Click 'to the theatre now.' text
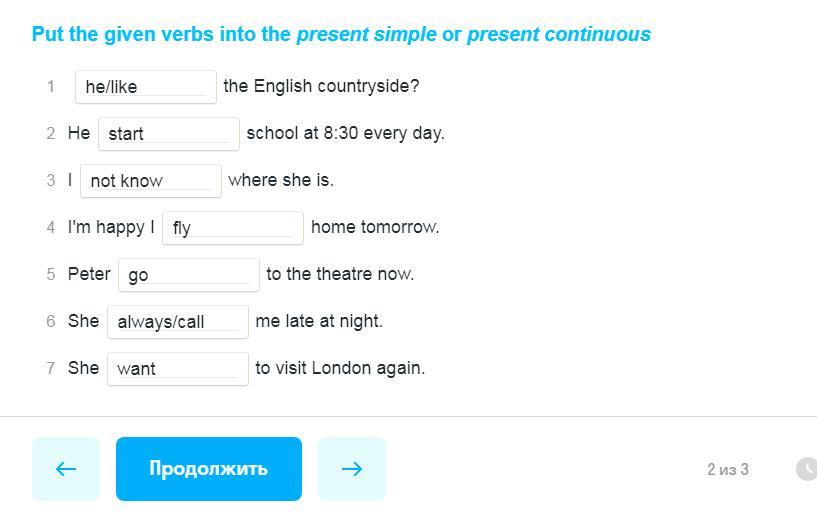 pos(340,274)
